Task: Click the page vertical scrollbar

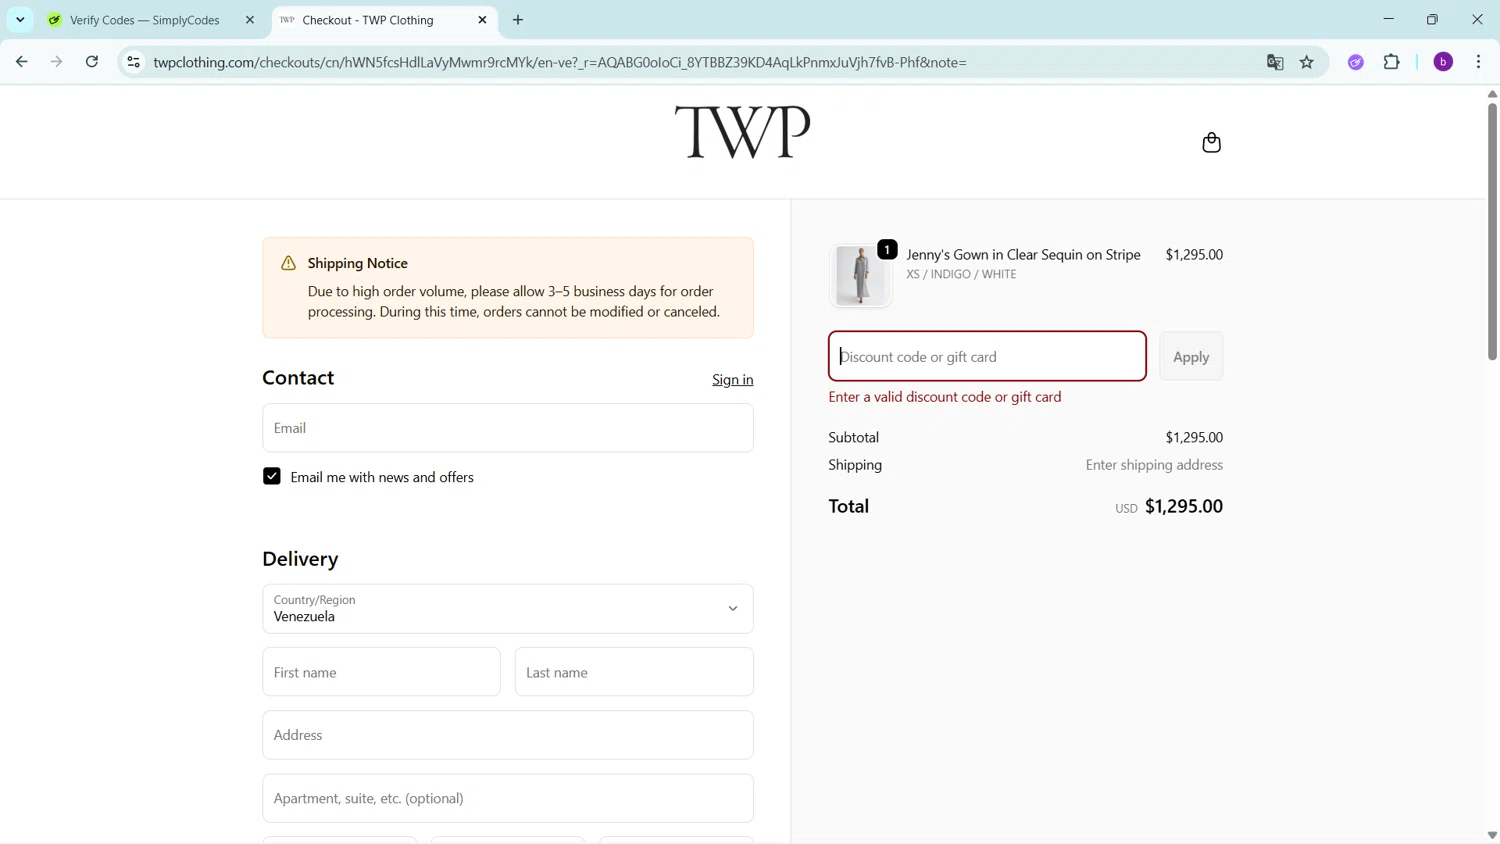Action: click(1492, 230)
